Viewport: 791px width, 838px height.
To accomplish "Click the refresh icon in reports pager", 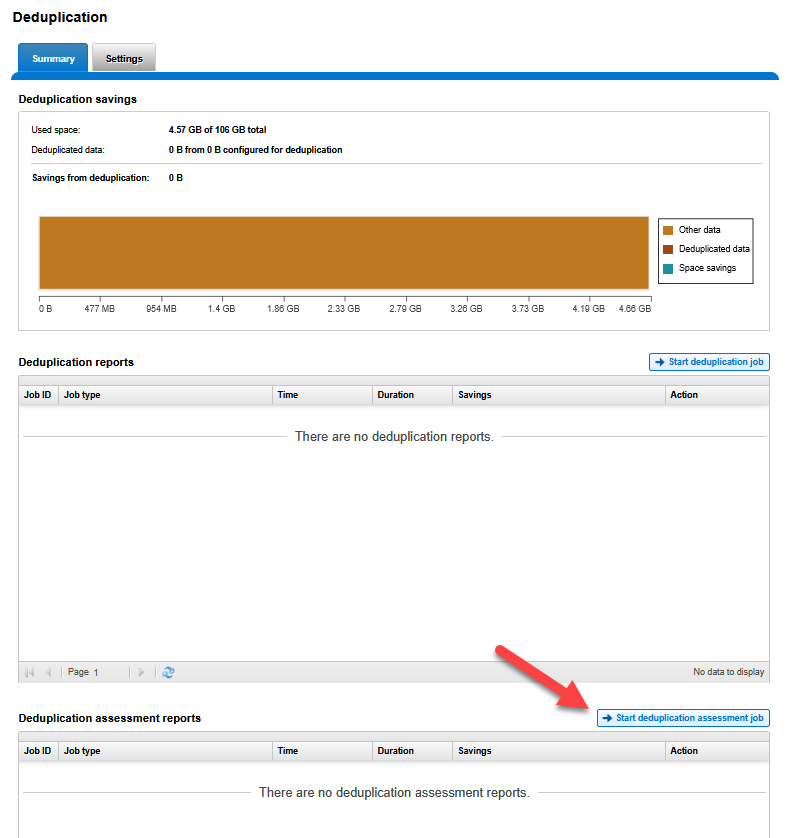I will 168,673.
